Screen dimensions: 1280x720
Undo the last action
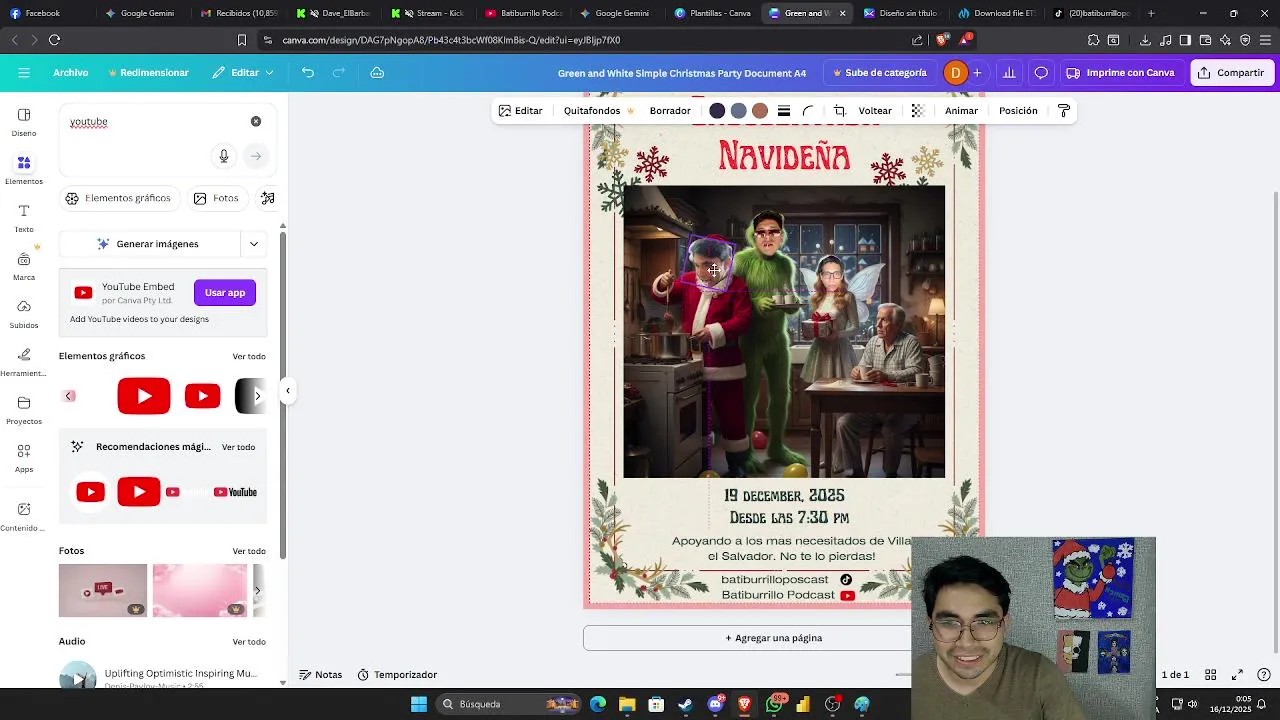[x=308, y=73]
